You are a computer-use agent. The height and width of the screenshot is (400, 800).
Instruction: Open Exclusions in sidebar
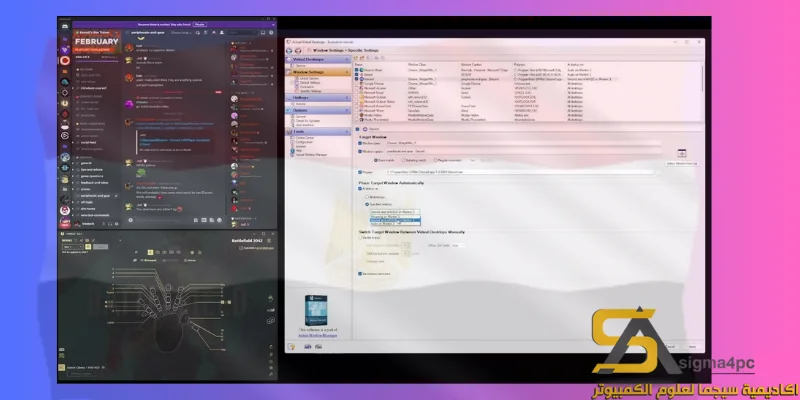[x=307, y=87]
